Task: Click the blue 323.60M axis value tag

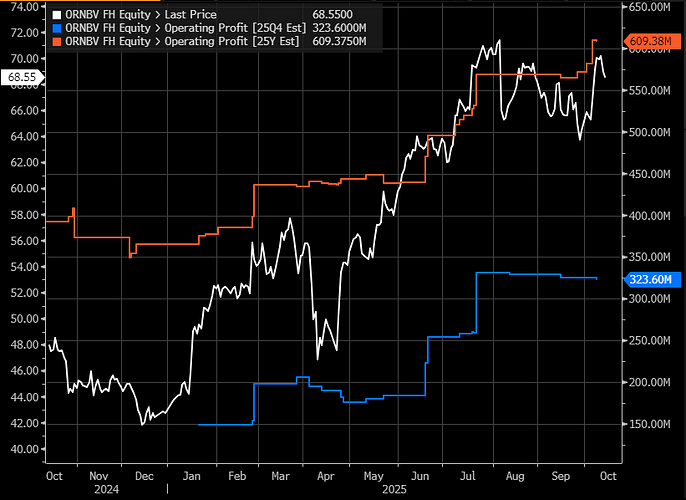Action: 649,281
